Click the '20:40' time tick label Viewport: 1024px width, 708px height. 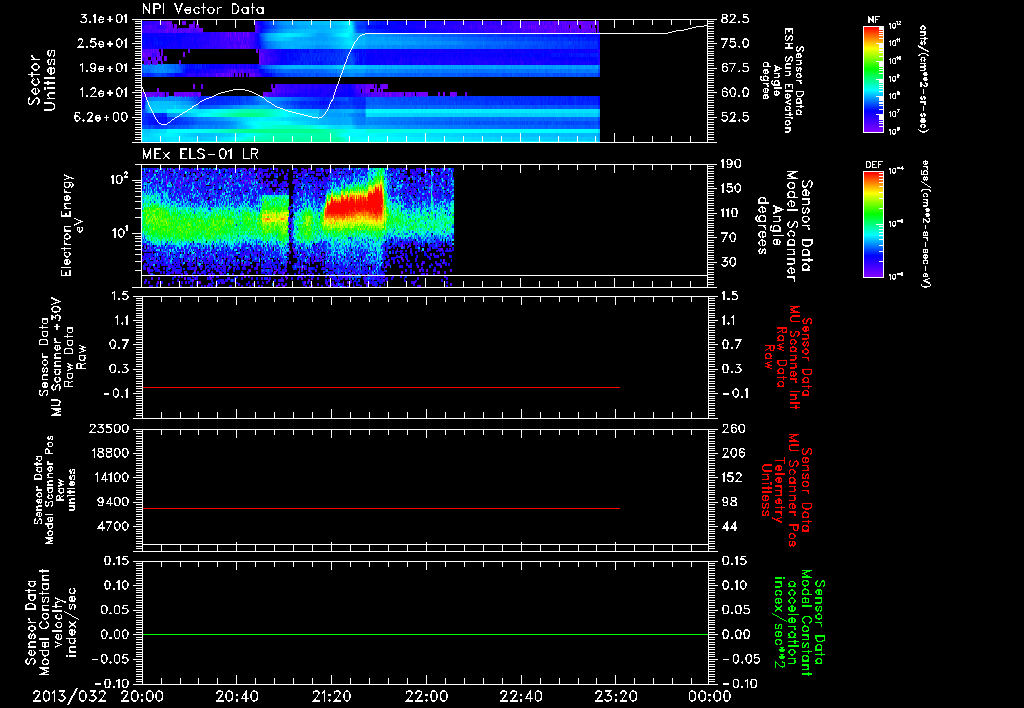coord(237,696)
